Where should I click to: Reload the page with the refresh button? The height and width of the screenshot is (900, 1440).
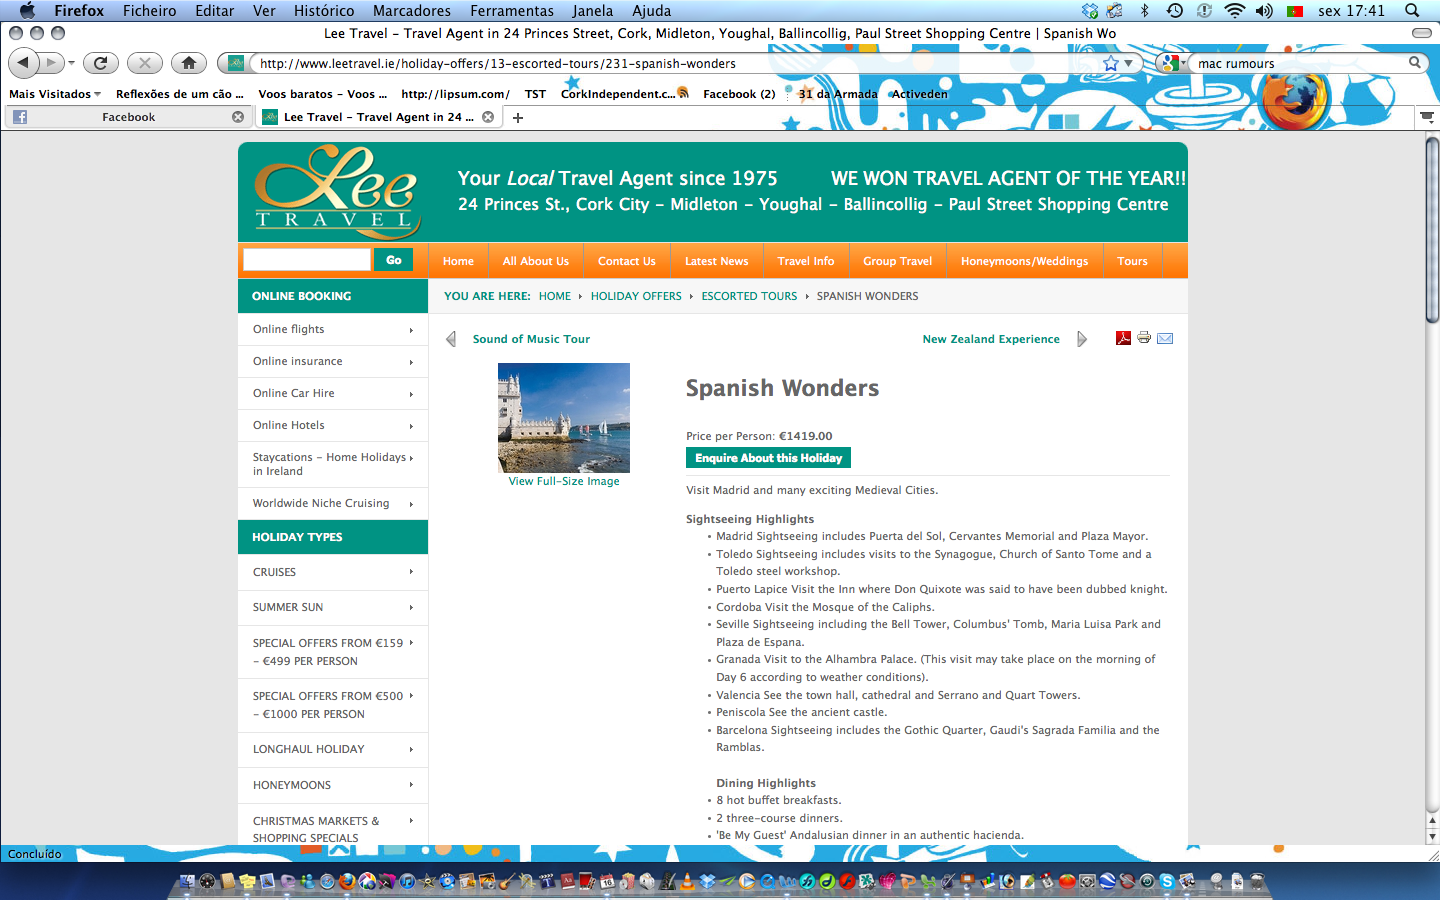[100, 63]
